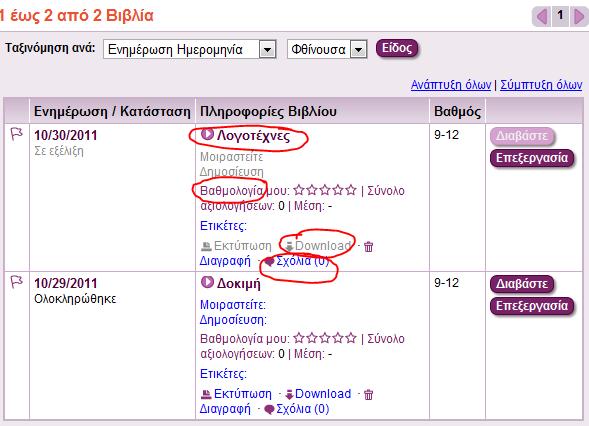This screenshot has height=426, width=589.
Task: Click the Σύμπτυξη όλων link
Action: pos(541,85)
